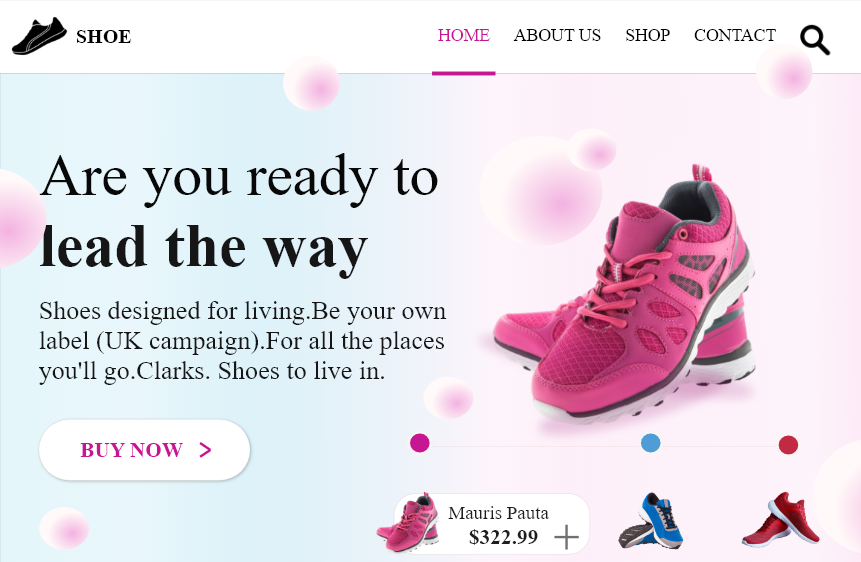The height and width of the screenshot is (562, 861).
Task: Click the plus icon on the Mauris Pauta card
Action: 567,537
